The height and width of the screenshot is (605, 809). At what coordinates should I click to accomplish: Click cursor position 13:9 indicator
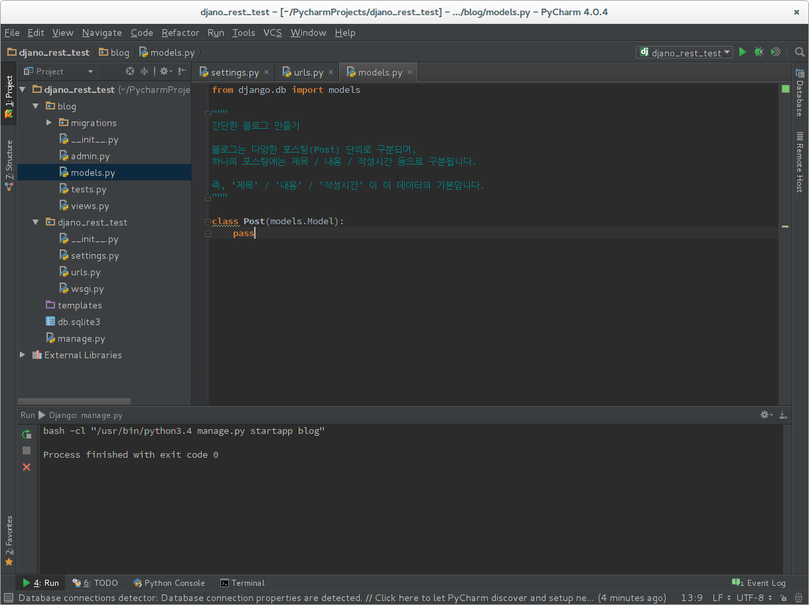(691, 598)
